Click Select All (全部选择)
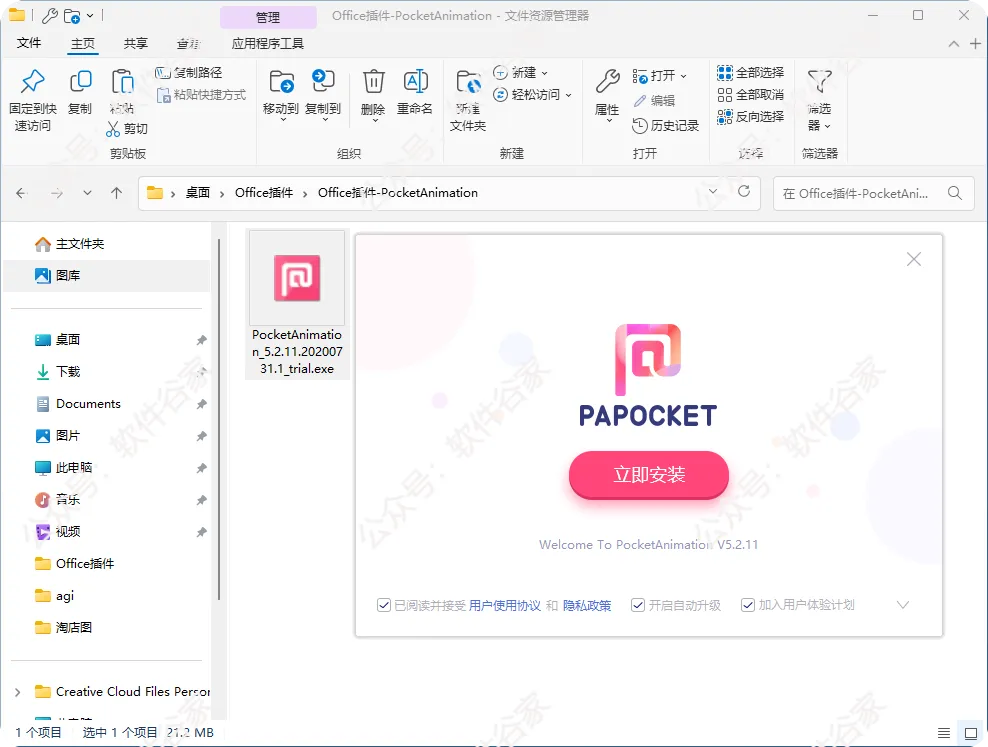The width and height of the screenshot is (988, 747). pos(750,73)
